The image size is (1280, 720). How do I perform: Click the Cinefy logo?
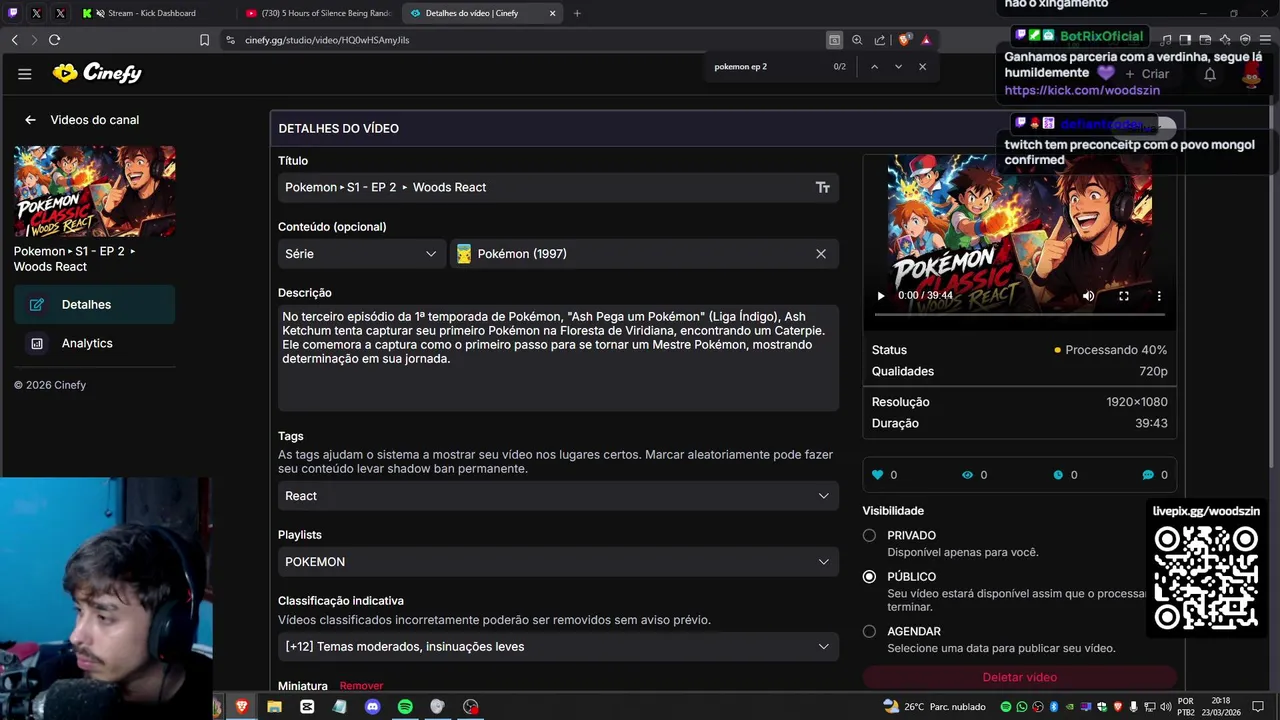tap(97, 73)
